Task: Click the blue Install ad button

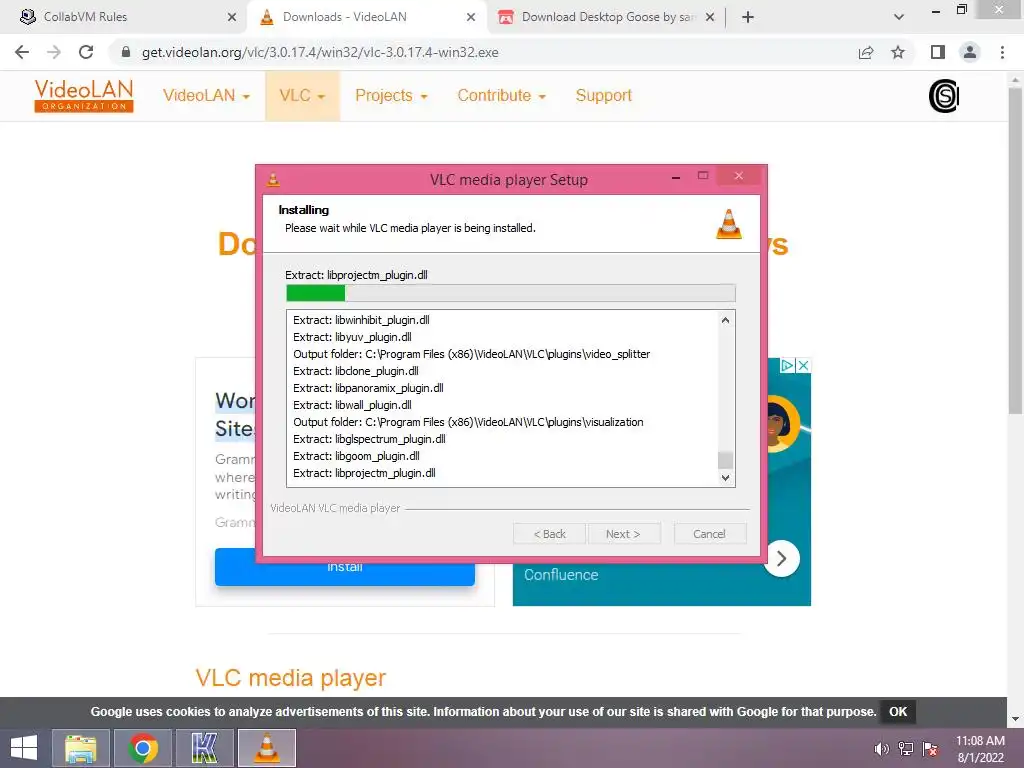Action: [x=345, y=571]
